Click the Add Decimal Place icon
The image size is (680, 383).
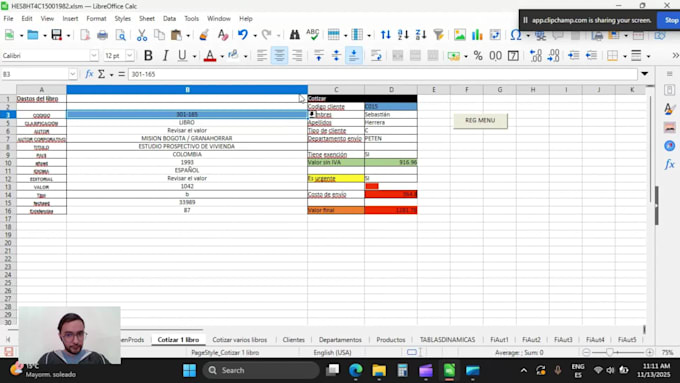click(x=536, y=56)
